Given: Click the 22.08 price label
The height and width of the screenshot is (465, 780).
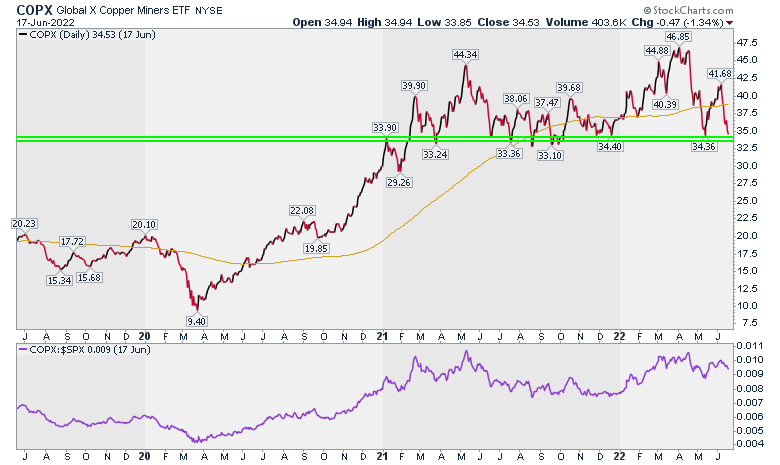Looking at the screenshot, I should tap(302, 211).
